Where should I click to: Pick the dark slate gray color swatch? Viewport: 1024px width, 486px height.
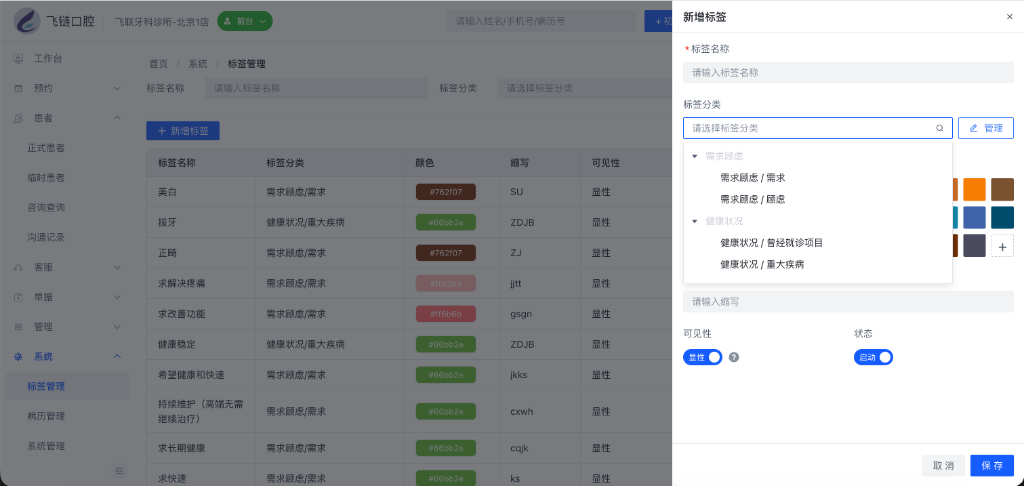click(x=974, y=246)
